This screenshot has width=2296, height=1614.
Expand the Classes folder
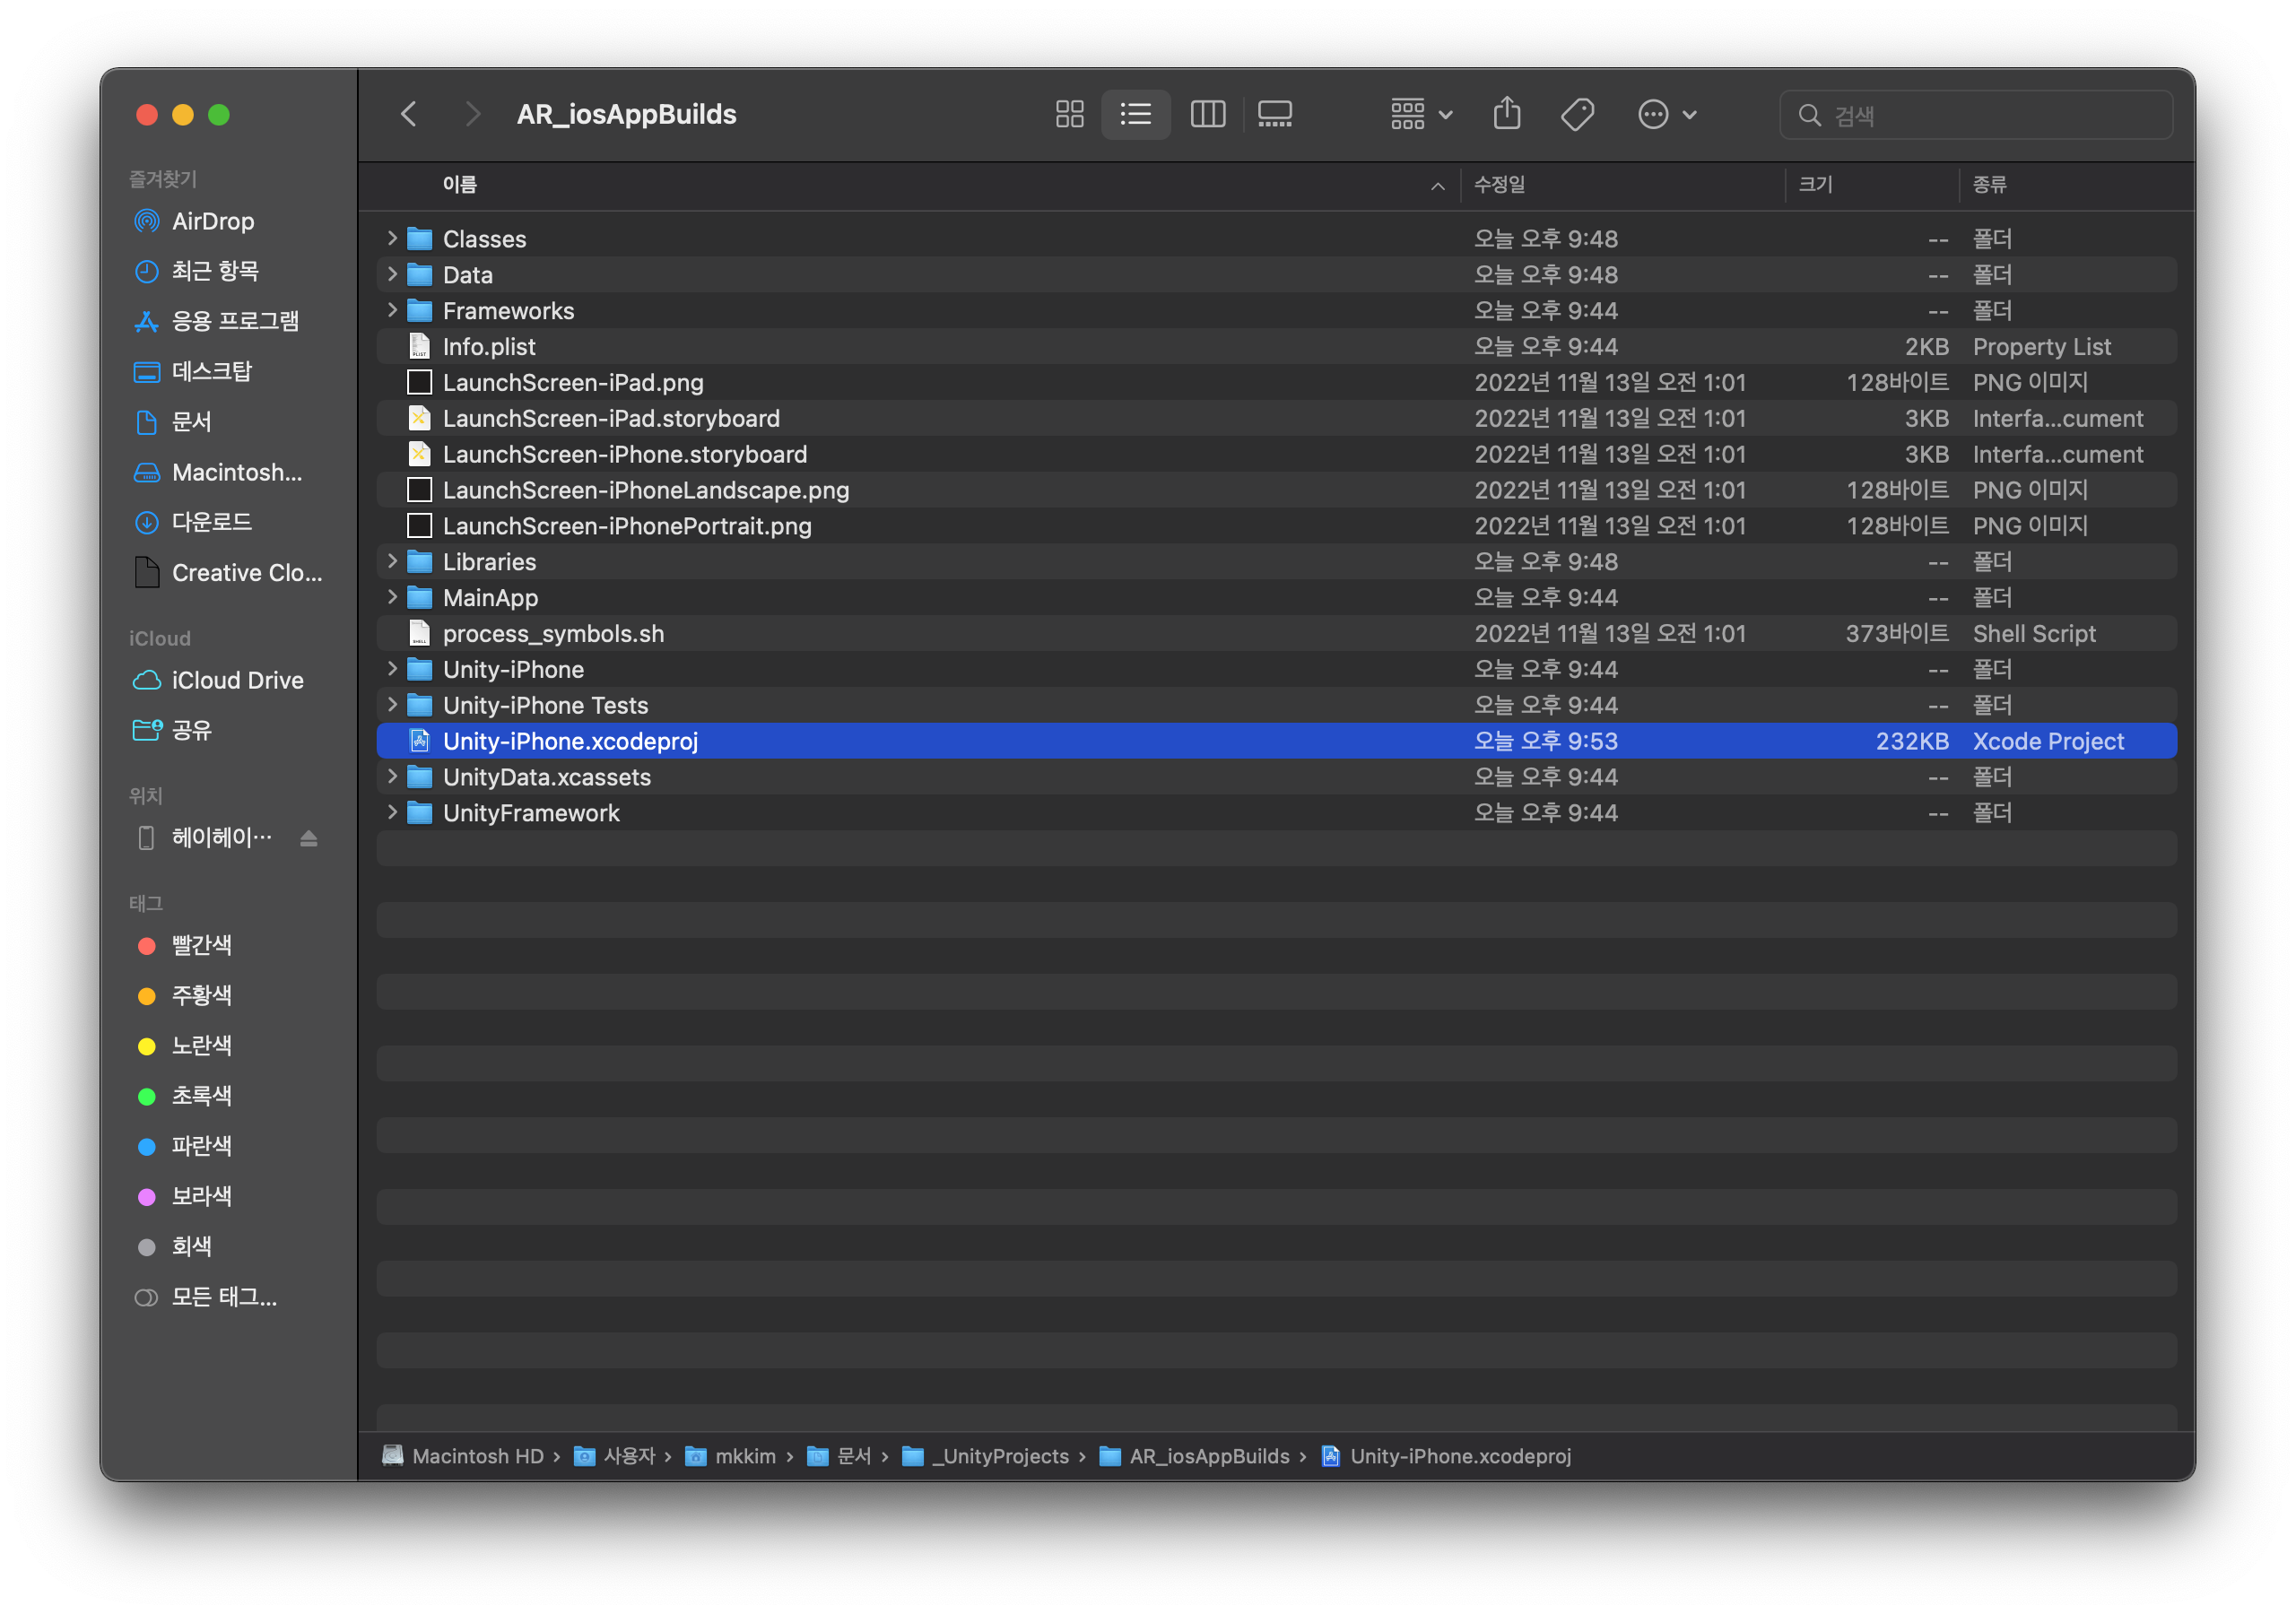tap(392, 238)
